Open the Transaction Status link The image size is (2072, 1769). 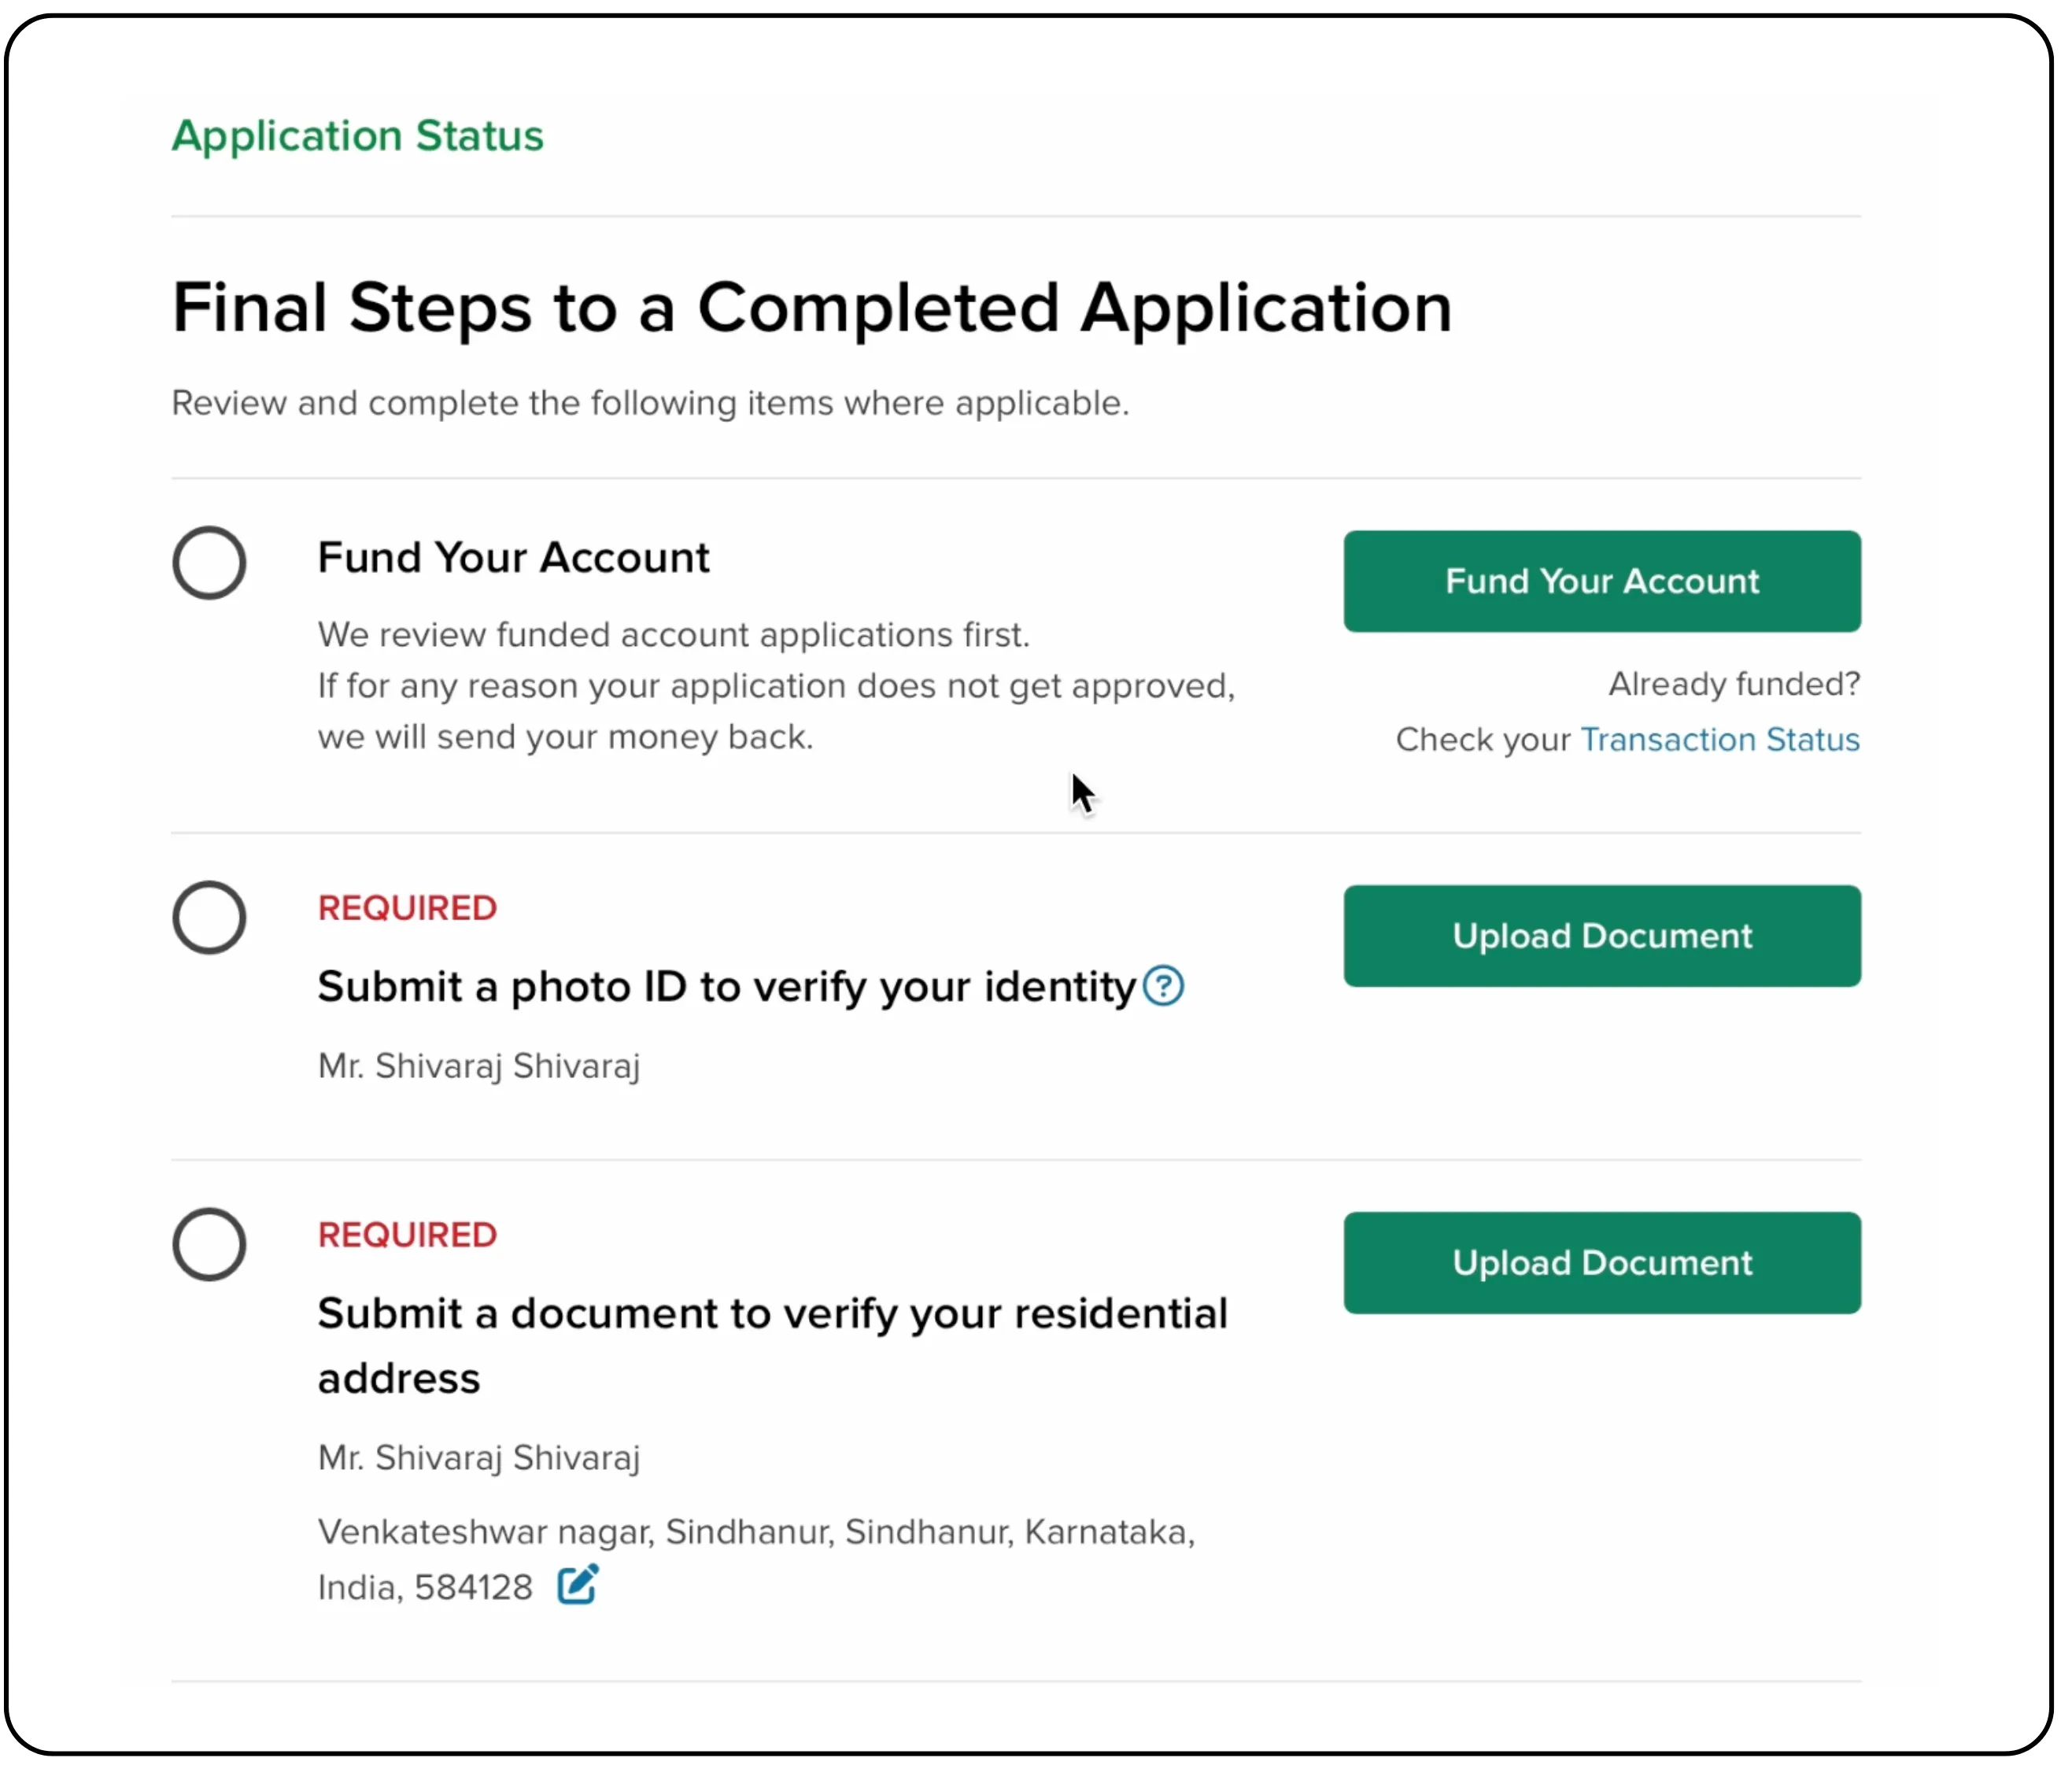(x=1720, y=739)
